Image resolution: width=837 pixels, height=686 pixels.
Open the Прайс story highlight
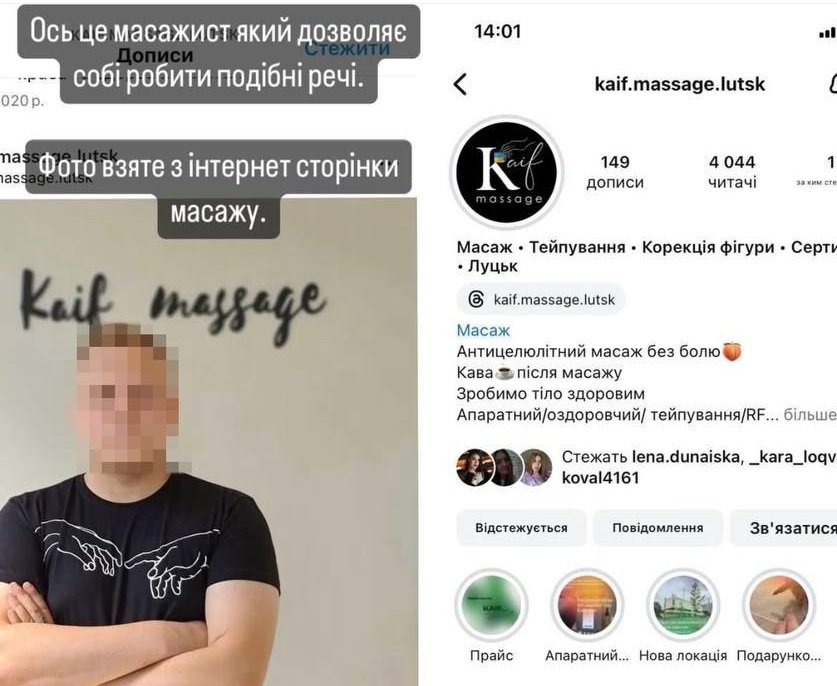pos(491,605)
